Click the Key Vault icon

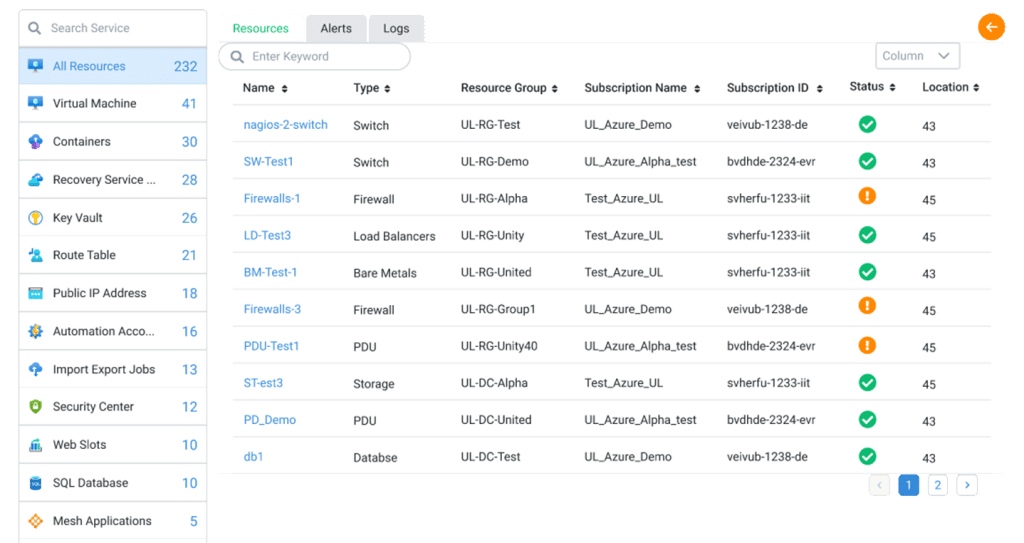click(35, 218)
